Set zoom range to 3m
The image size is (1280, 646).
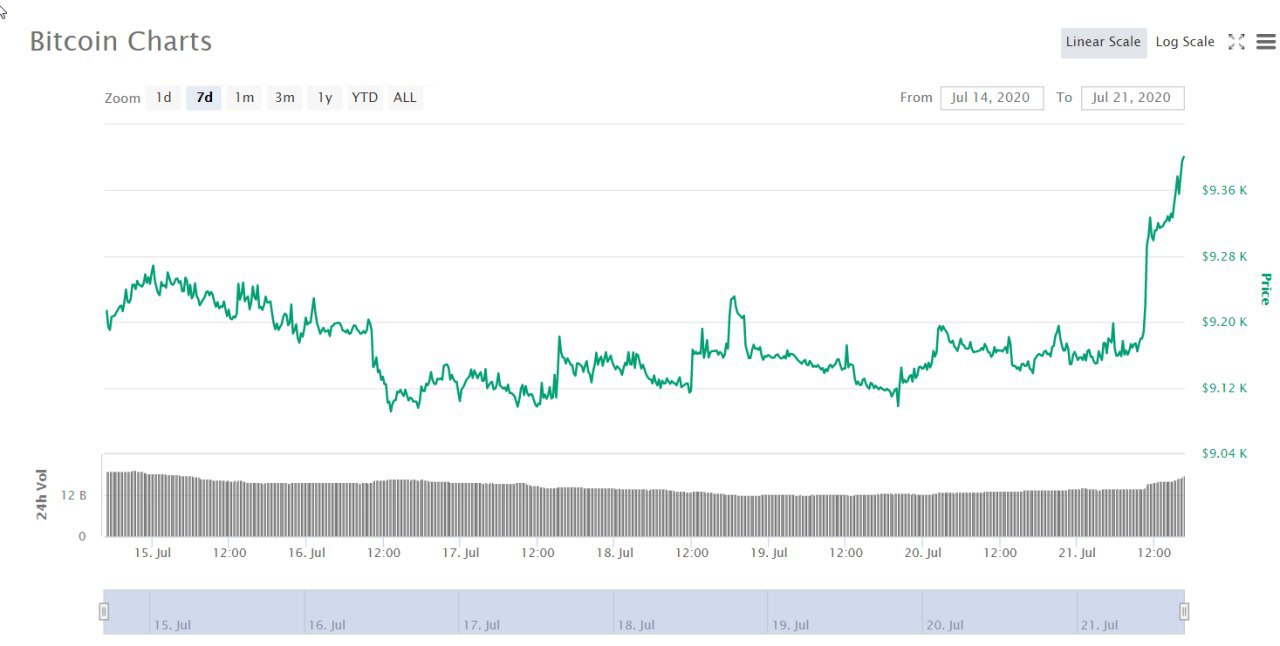pyautogui.click(x=285, y=98)
